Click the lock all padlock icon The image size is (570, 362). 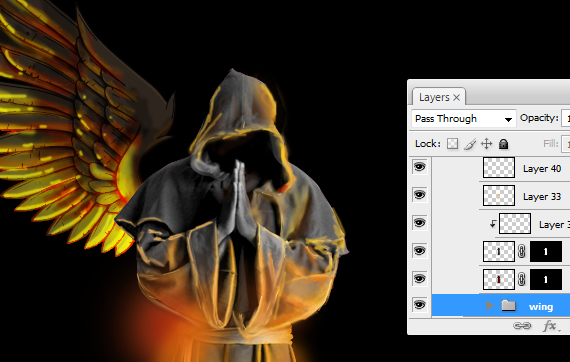coord(503,144)
